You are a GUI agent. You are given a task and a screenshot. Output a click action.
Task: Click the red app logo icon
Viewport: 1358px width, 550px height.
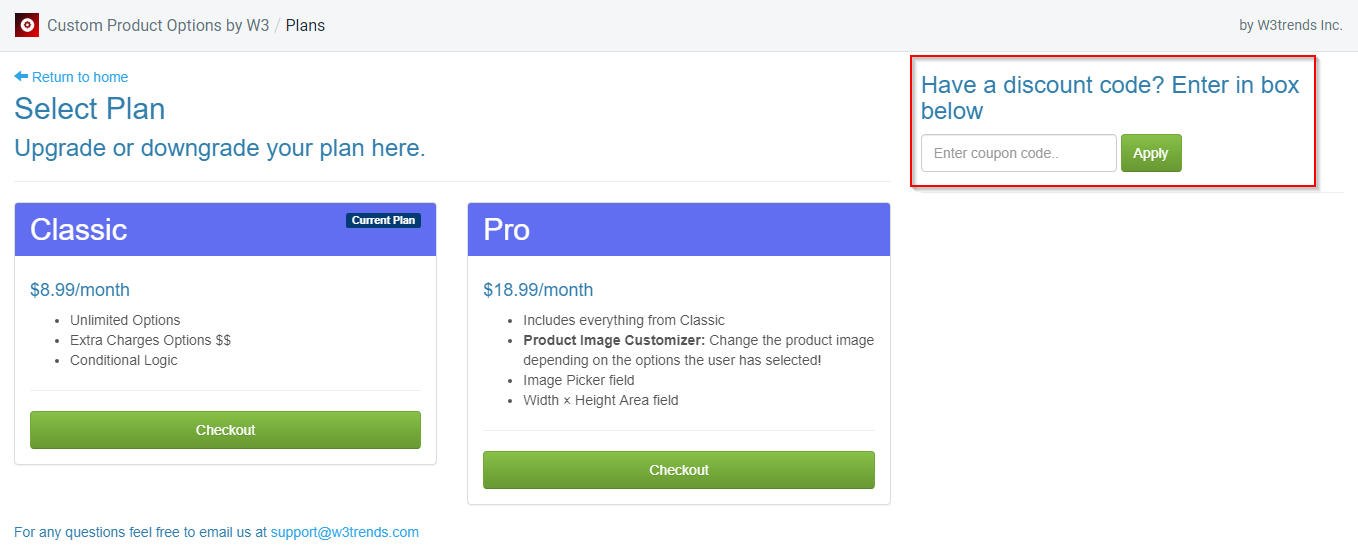point(27,25)
